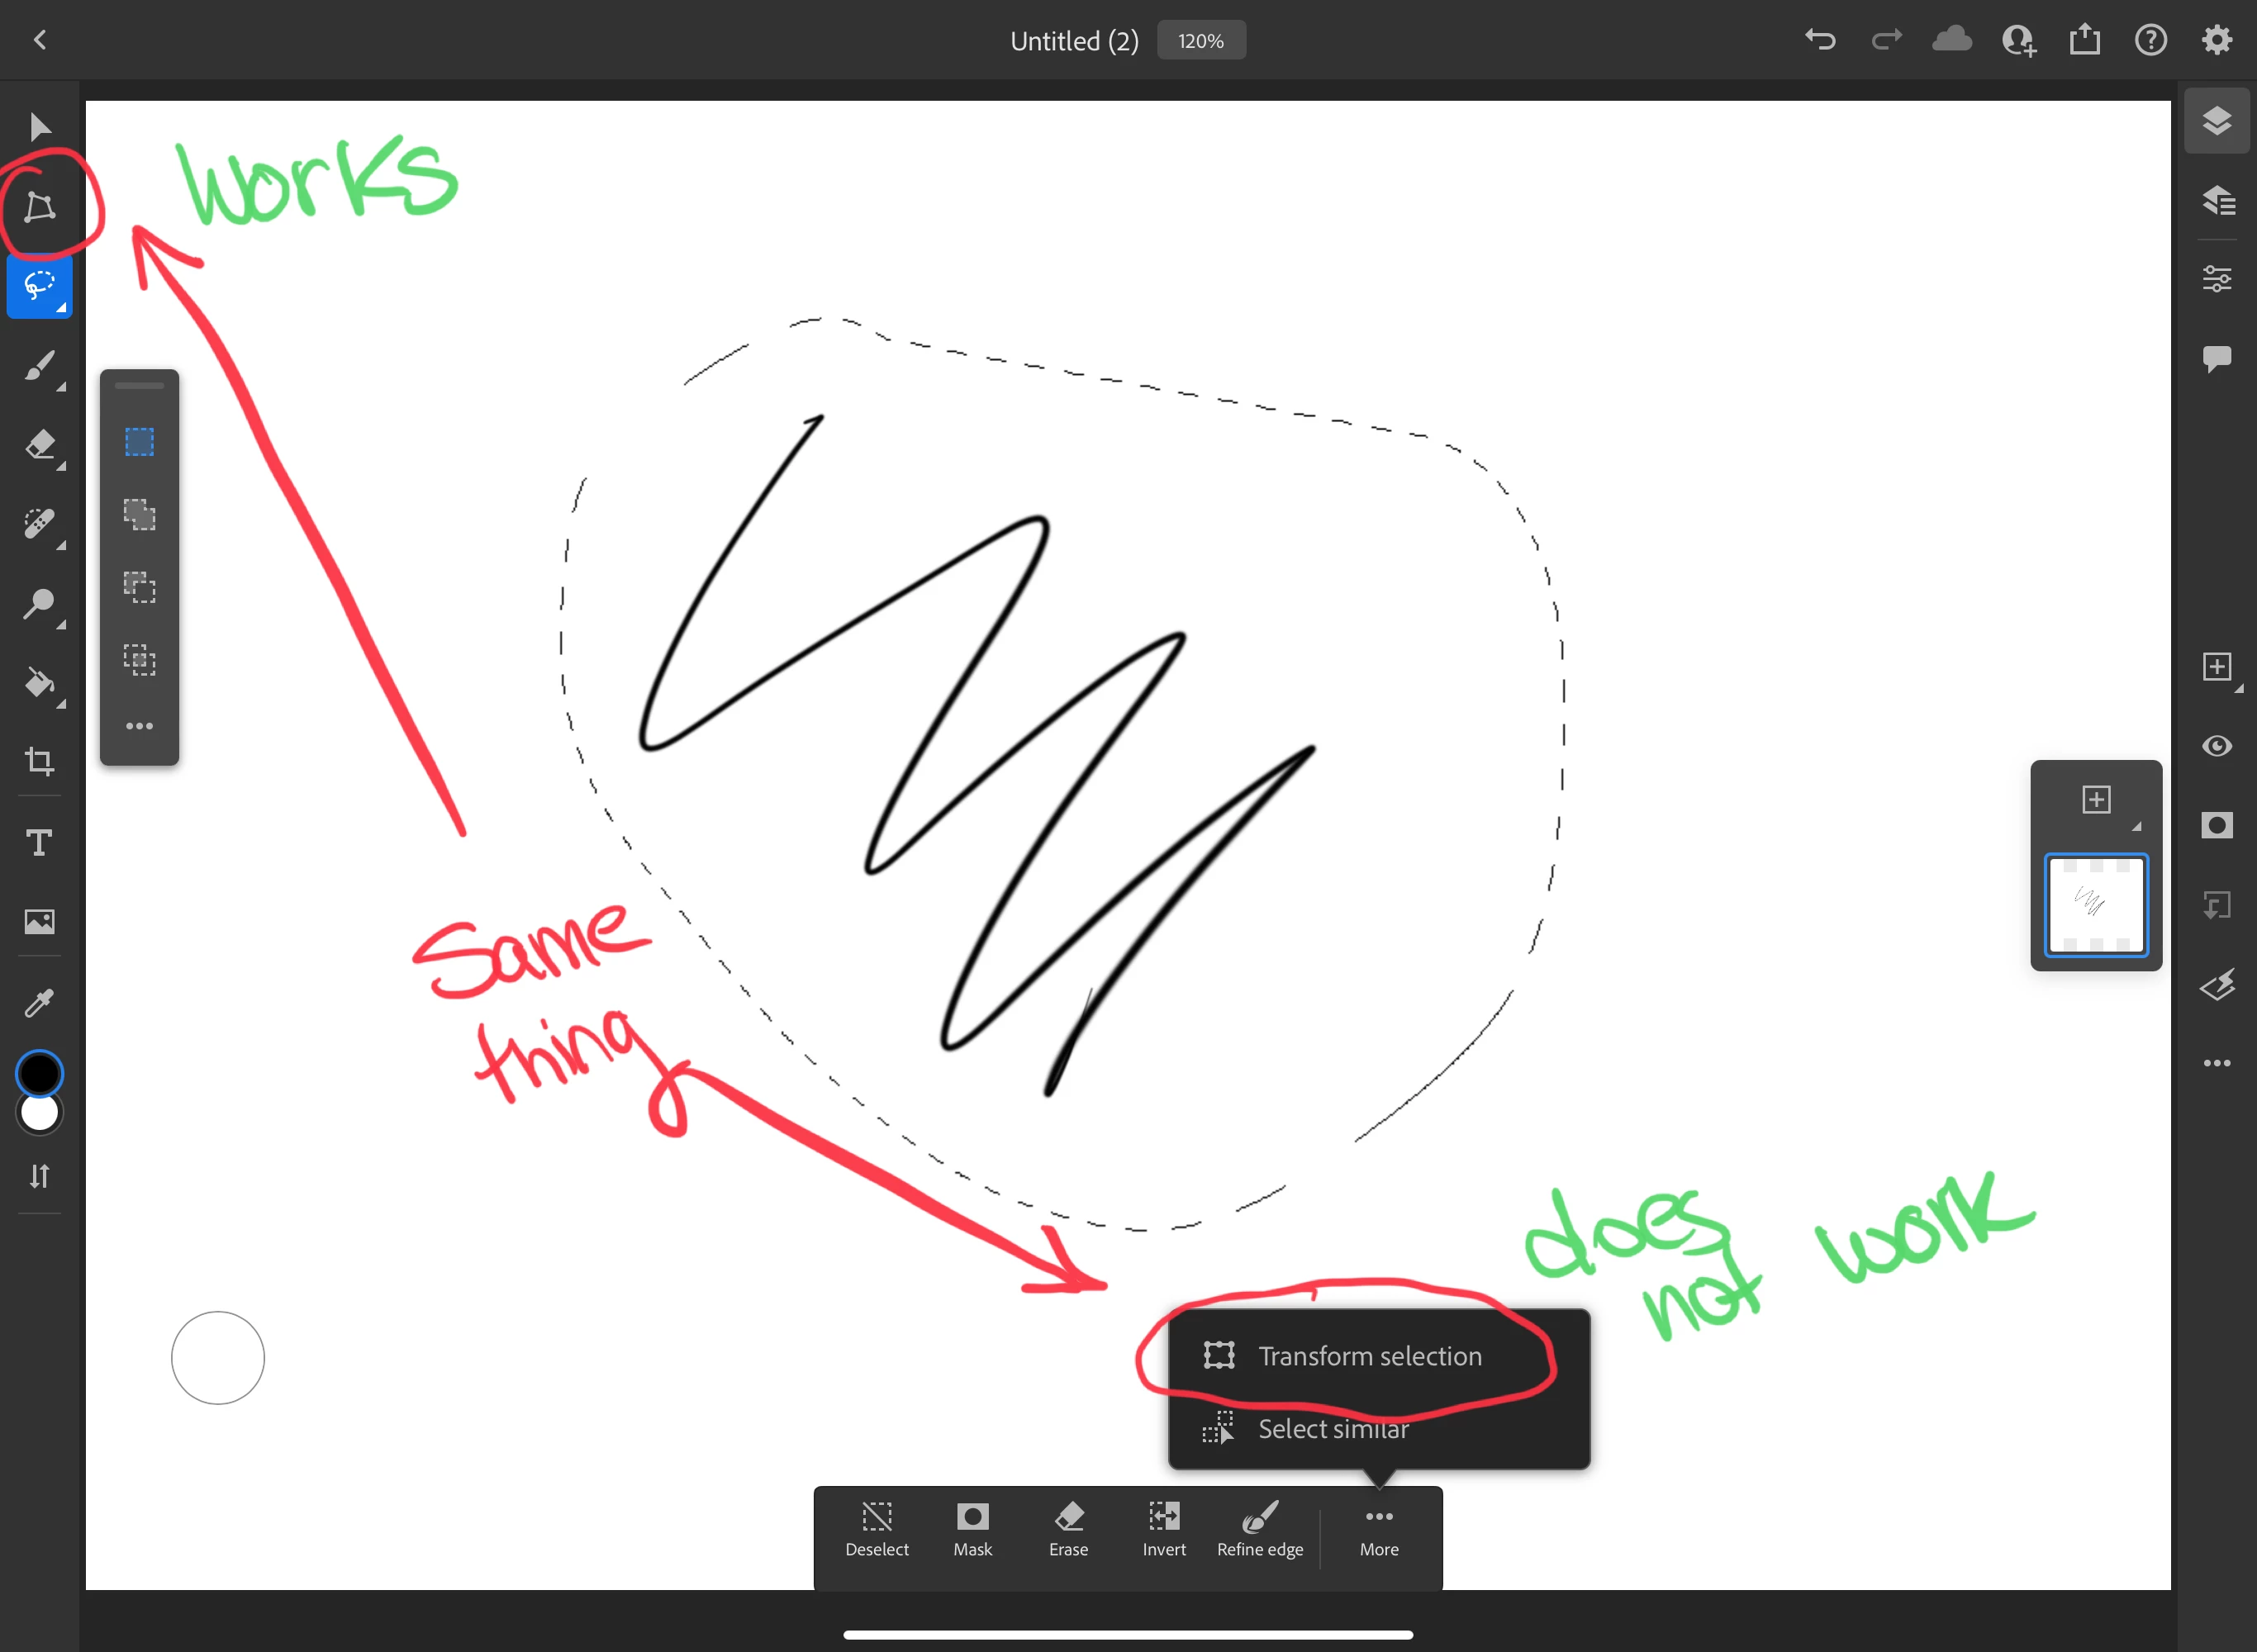
Task: Select the scribble layer thumbnail
Action: (x=2095, y=905)
